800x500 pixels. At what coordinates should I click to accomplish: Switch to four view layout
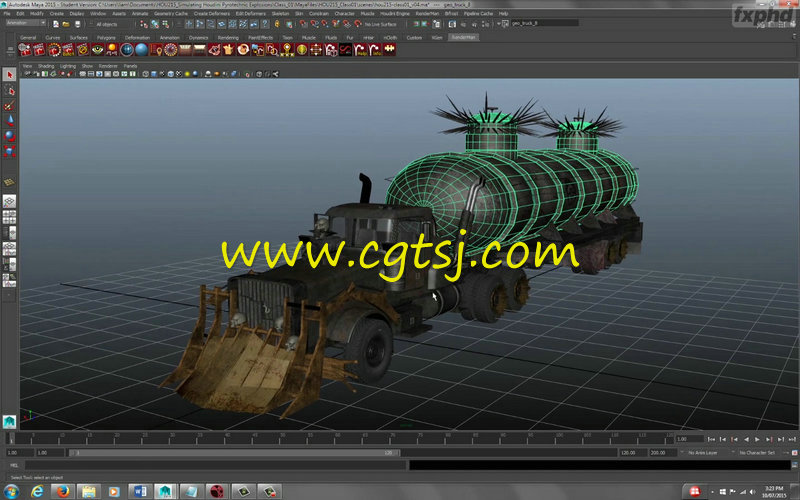(9, 217)
